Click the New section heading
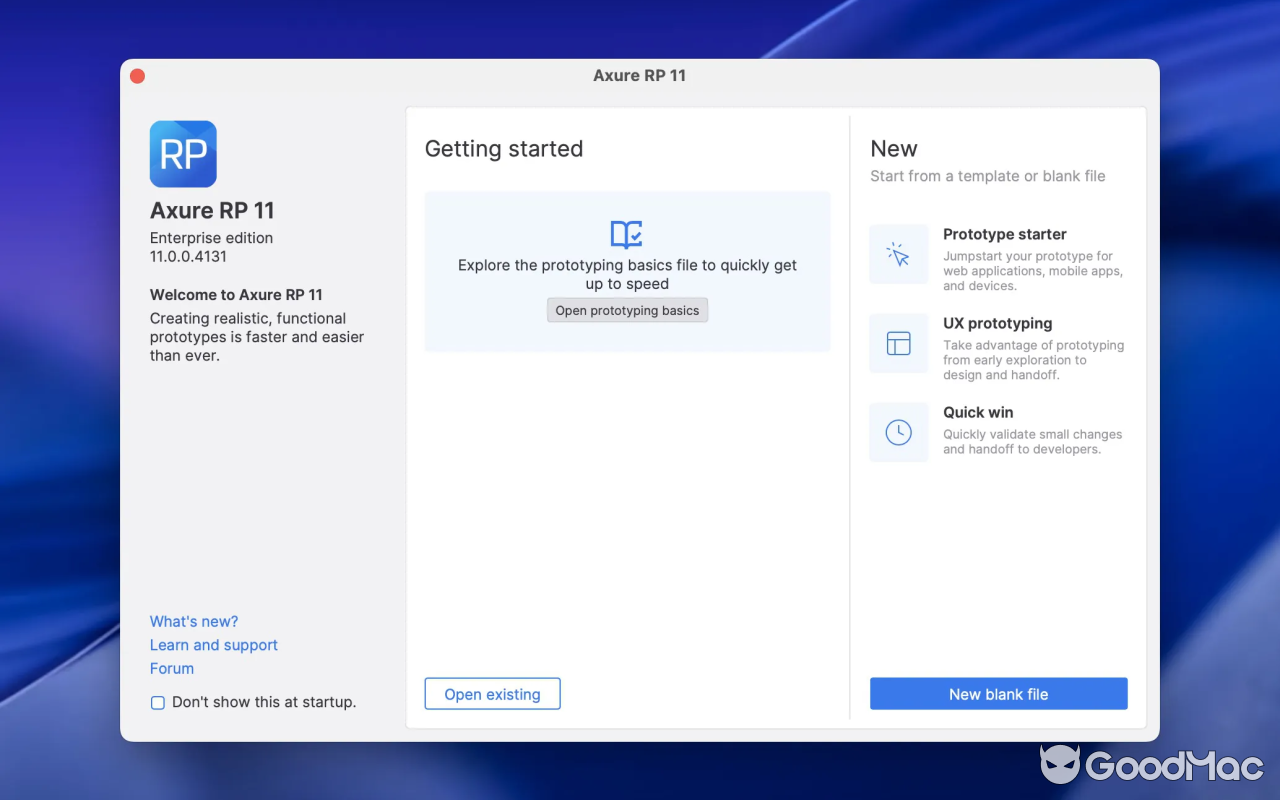Viewport: 1280px width, 800px height. click(893, 148)
